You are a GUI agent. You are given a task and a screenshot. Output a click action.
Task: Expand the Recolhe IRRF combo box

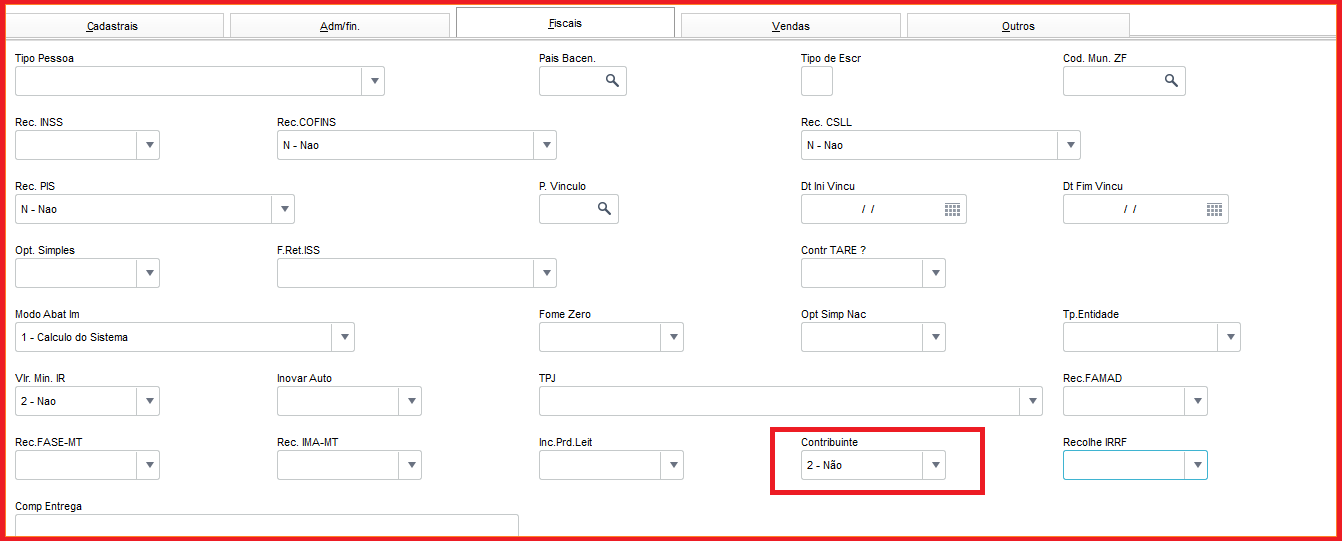click(x=1196, y=465)
